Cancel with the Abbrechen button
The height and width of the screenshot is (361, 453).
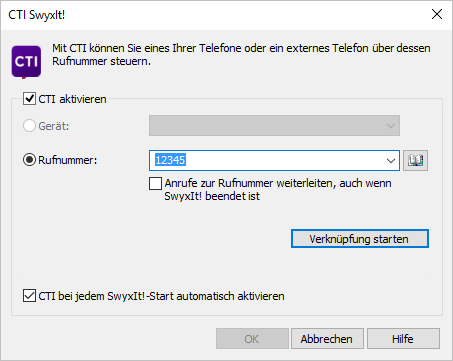(327, 339)
